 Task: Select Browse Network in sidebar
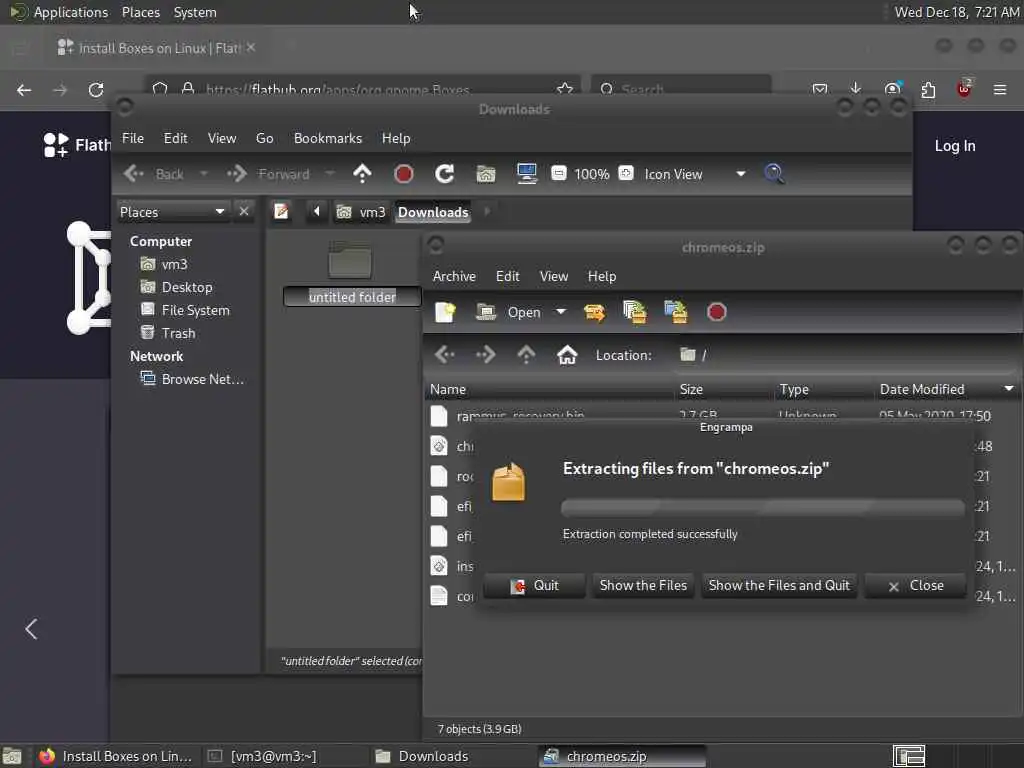(x=202, y=379)
